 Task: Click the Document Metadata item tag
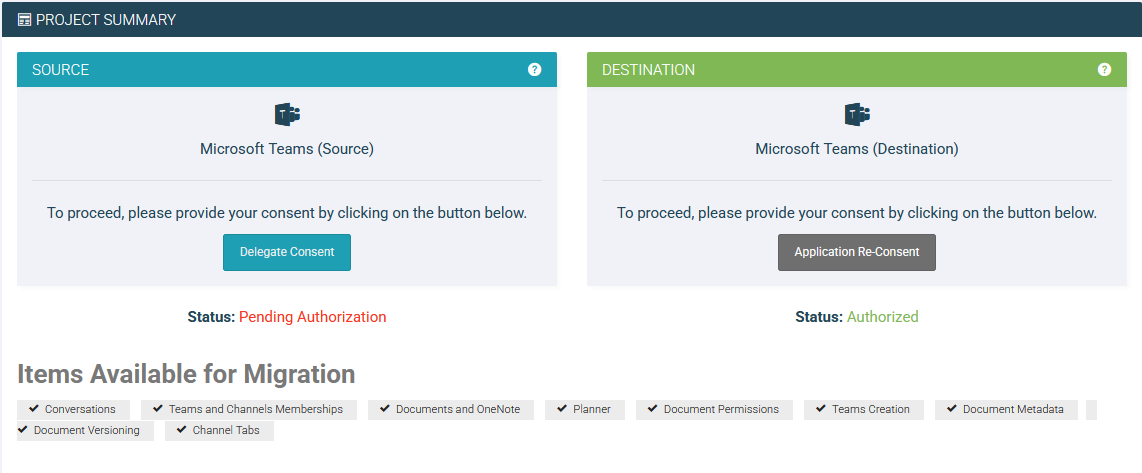click(1006, 409)
